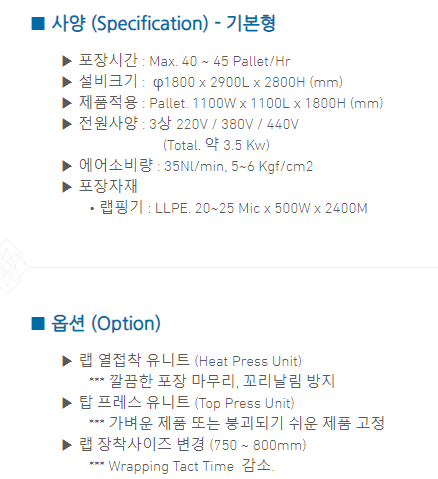Screen dimensions: 438x479
Task: Click the triangle bullet before 탑 프레스 유니트
Action: [x=67, y=403]
